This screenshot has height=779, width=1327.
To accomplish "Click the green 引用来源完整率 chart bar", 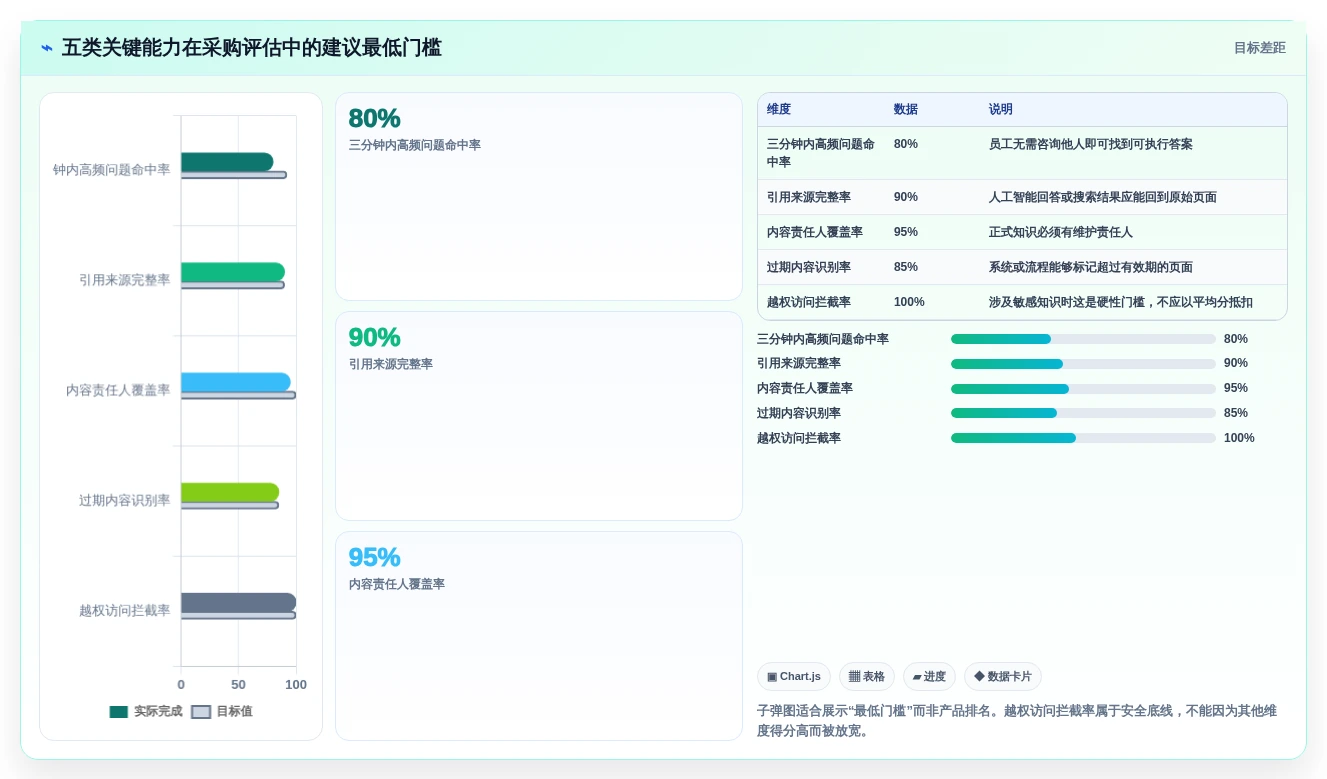I will click(x=233, y=272).
